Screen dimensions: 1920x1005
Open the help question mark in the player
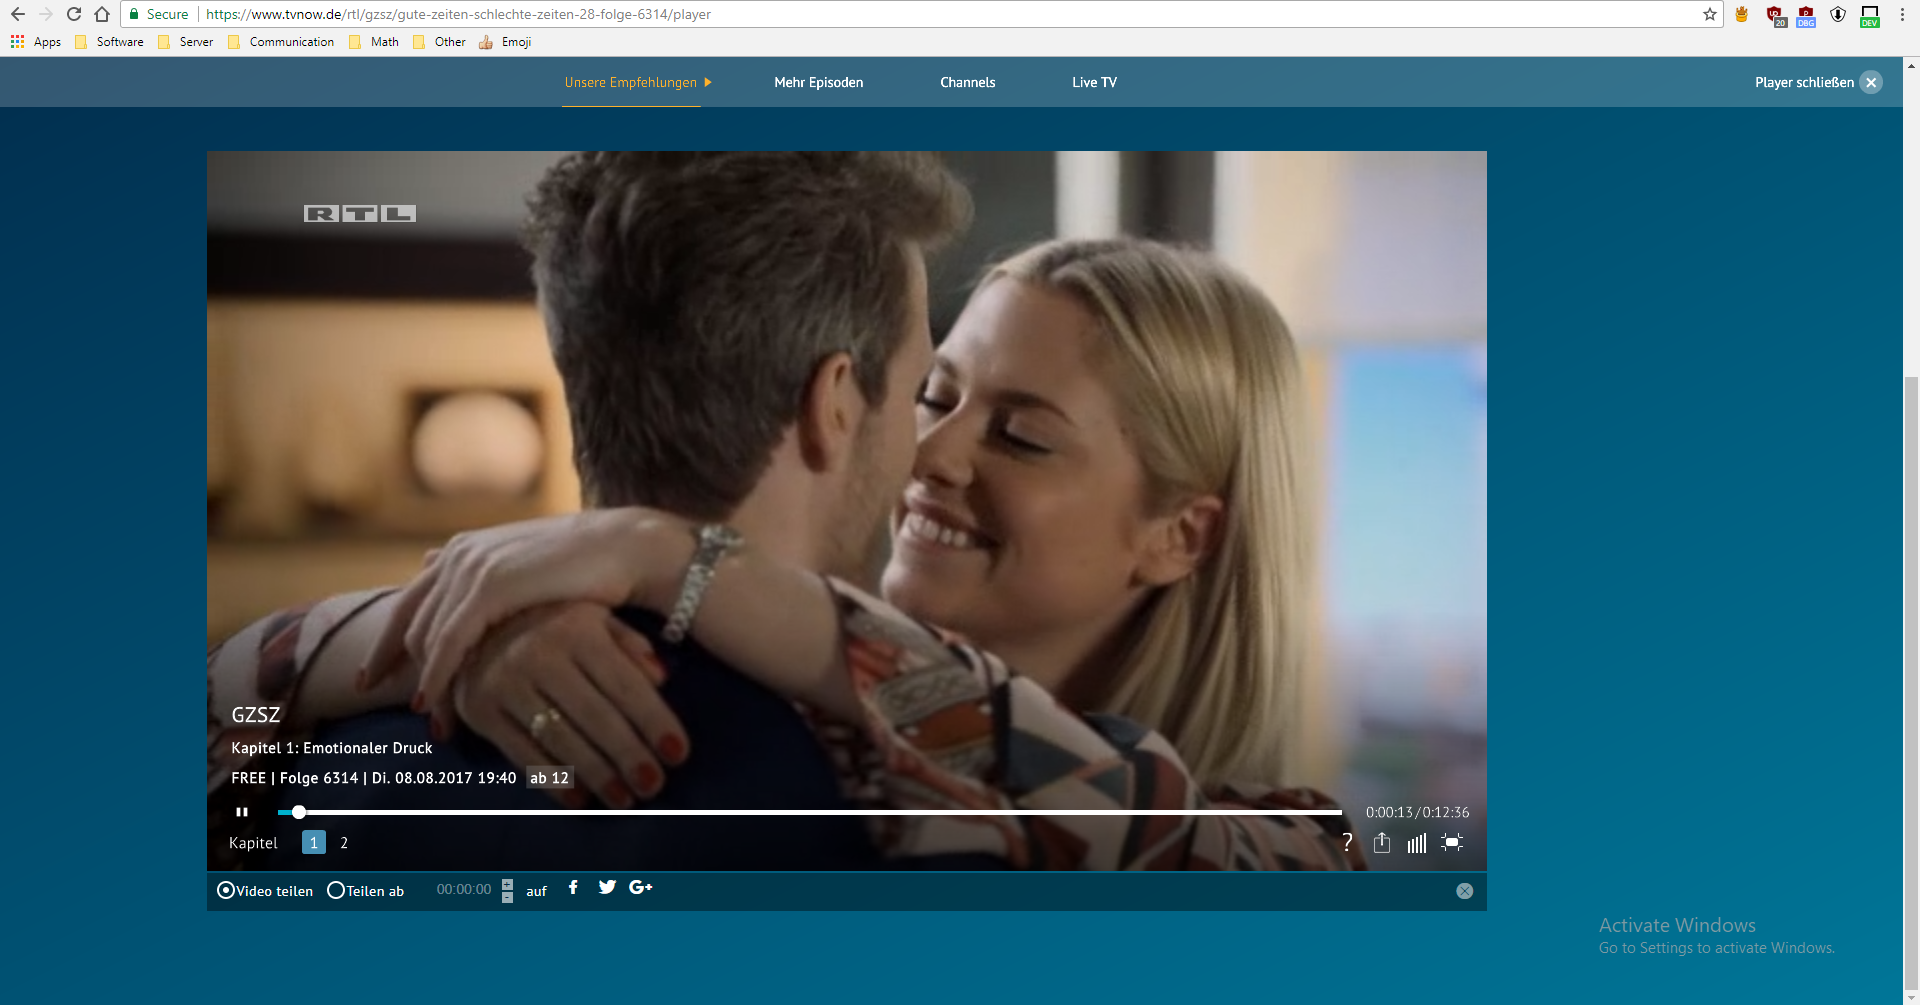point(1348,843)
